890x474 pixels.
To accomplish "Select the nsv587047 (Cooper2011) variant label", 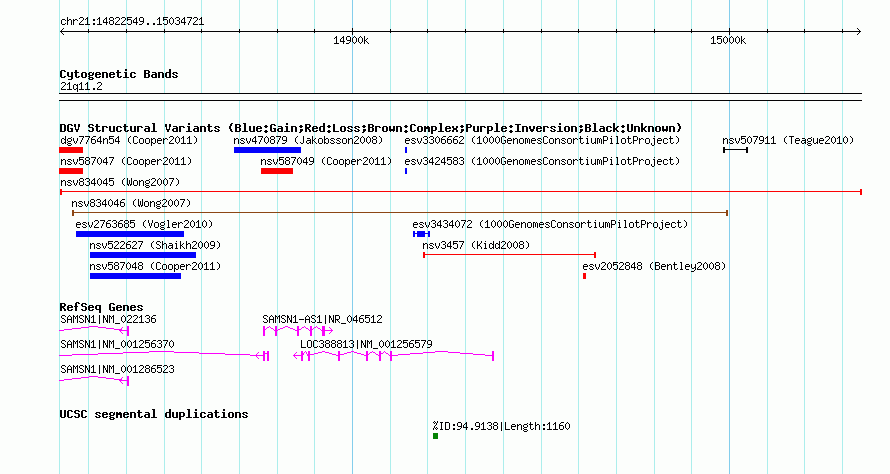I will click(x=126, y=161).
